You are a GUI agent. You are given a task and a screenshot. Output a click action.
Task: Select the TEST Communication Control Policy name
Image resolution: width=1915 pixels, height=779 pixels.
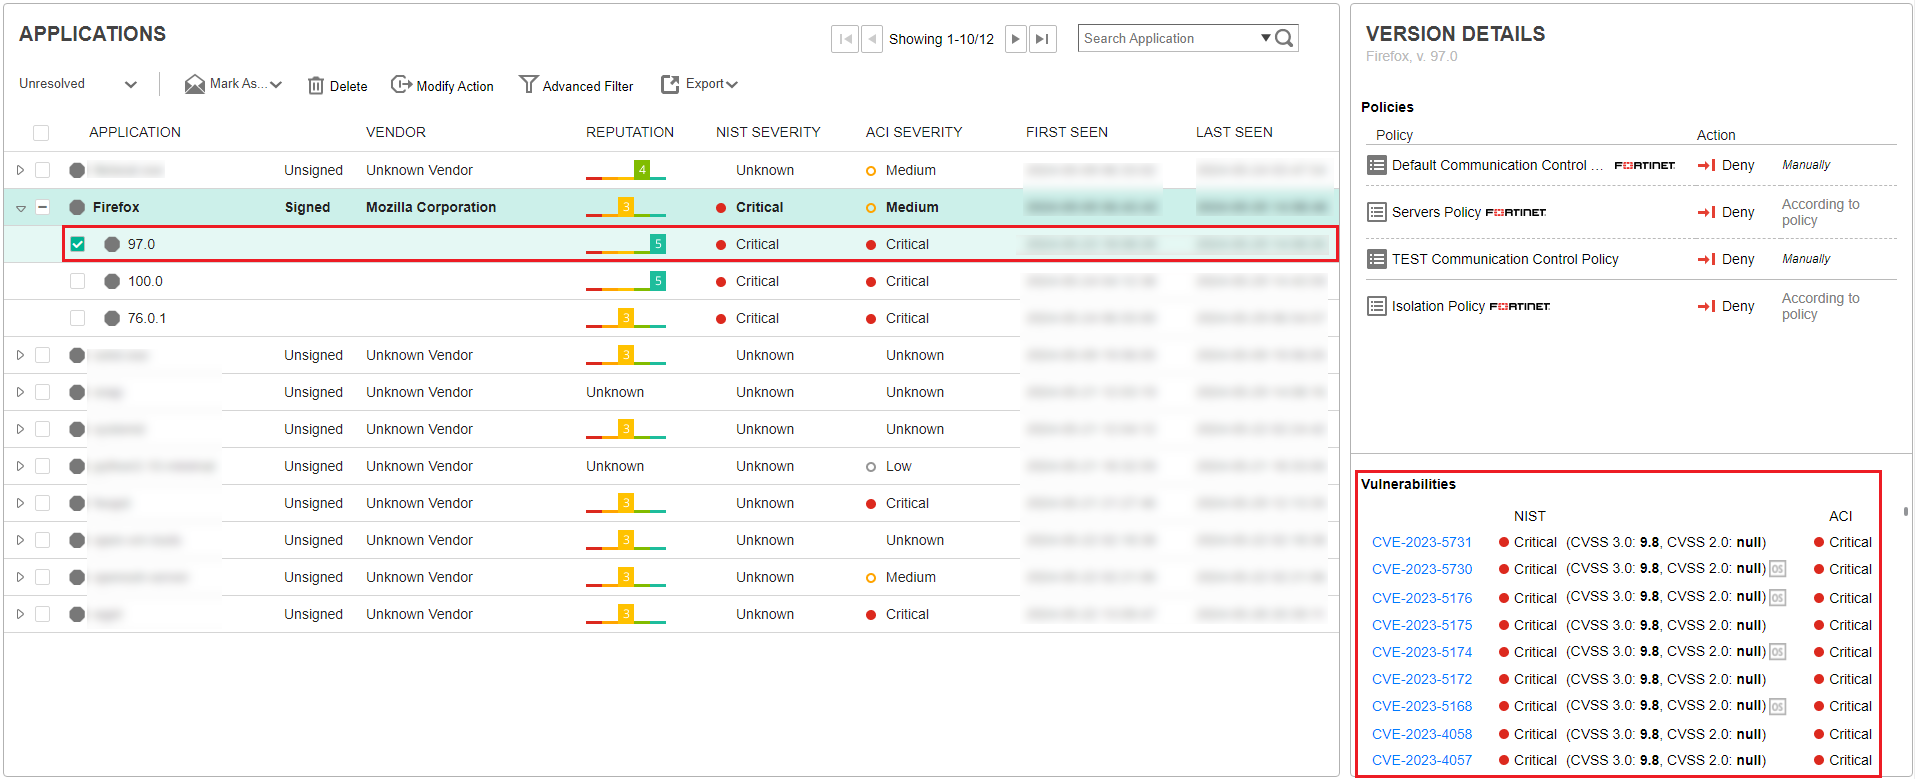pyautogui.click(x=1505, y=259)
